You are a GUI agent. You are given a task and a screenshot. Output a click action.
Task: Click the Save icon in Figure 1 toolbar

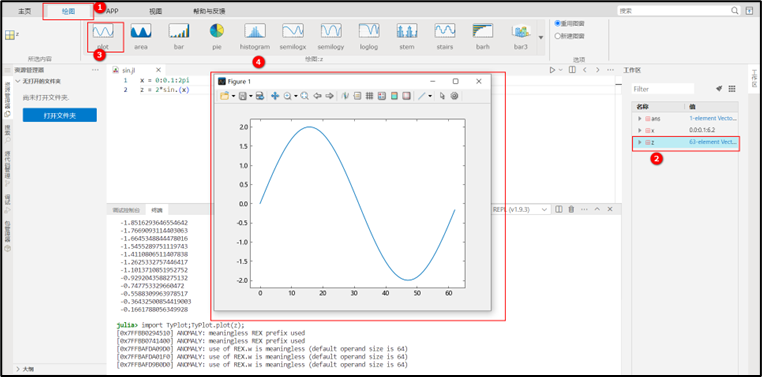[242, 96]
